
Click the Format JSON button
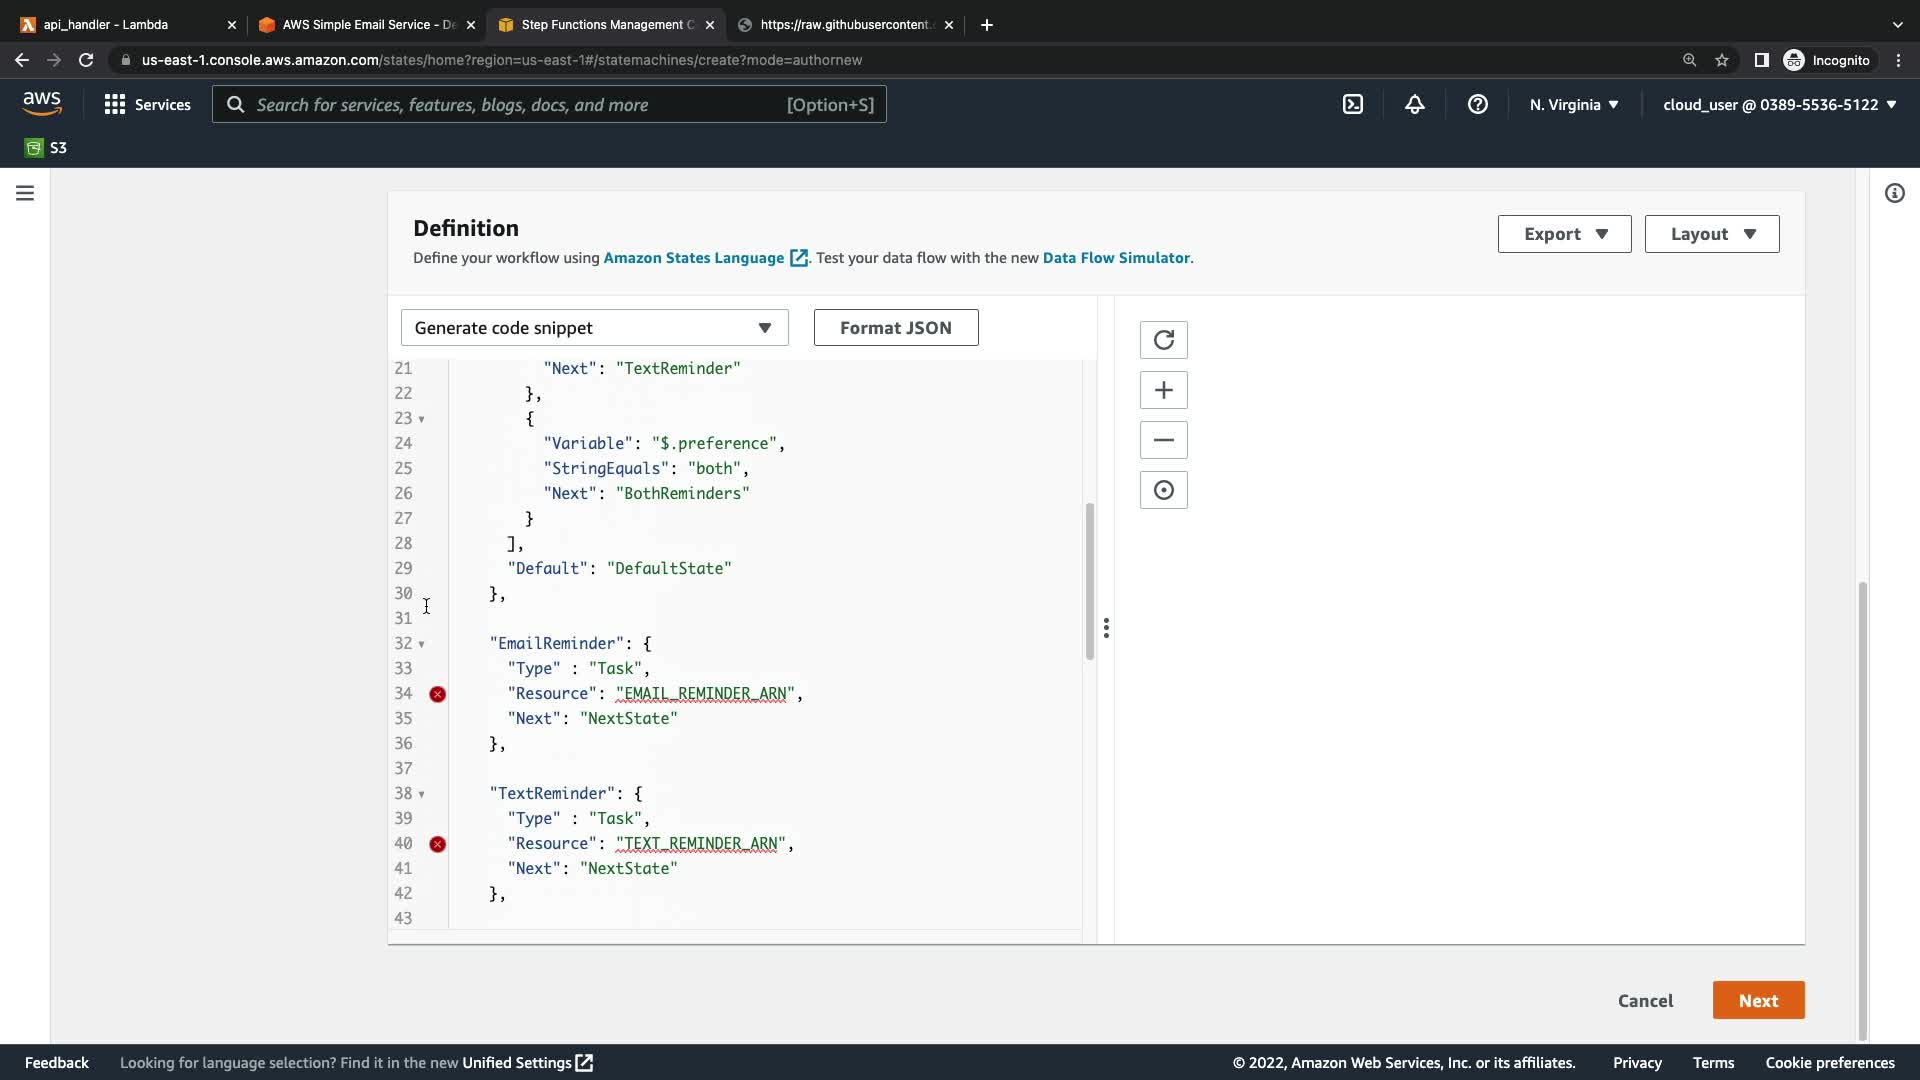click(895, 328)
